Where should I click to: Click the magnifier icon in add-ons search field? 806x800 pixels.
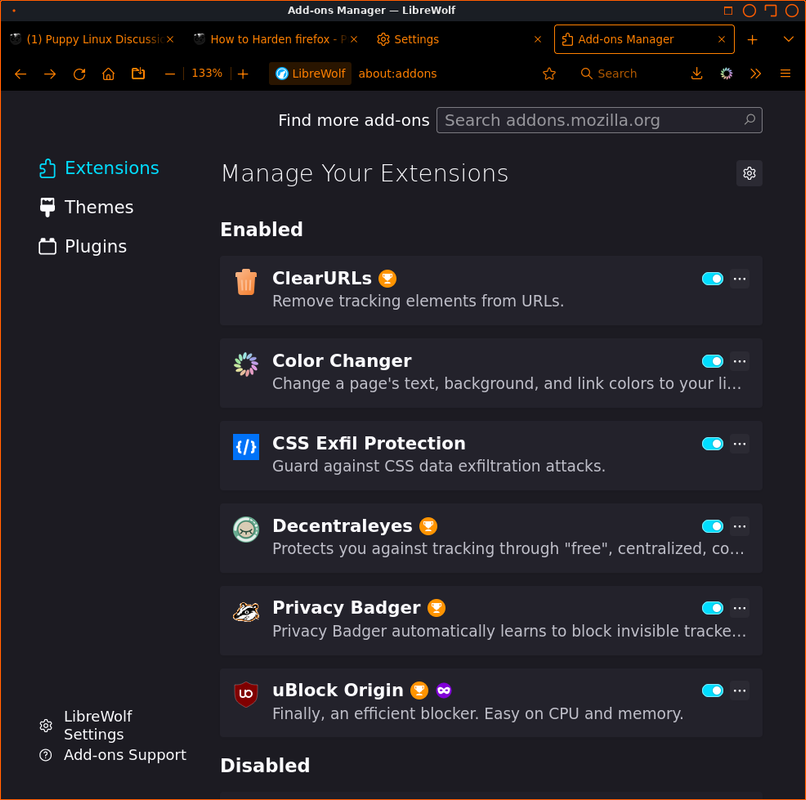(749, 120)
